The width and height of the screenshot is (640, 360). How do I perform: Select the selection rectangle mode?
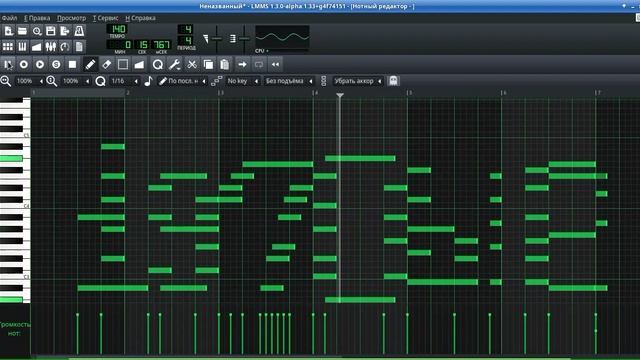(123, 64)
